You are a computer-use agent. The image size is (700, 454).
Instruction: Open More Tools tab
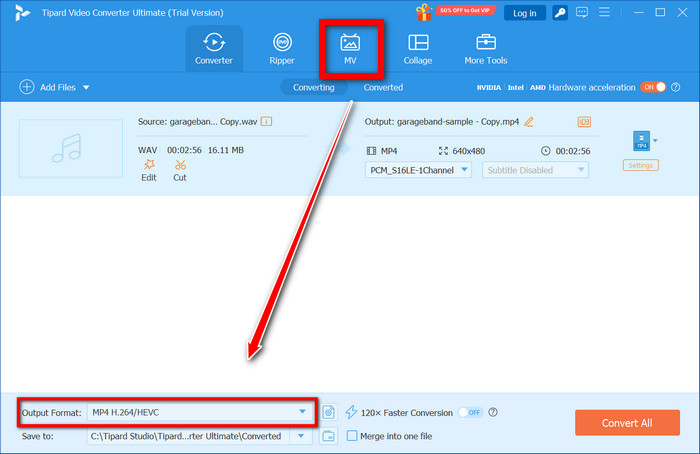[x=486, y=49]
